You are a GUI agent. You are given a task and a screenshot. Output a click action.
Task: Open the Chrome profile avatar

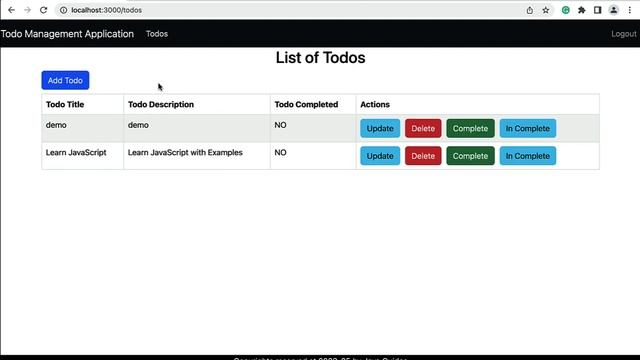click(x=613, y=10)
